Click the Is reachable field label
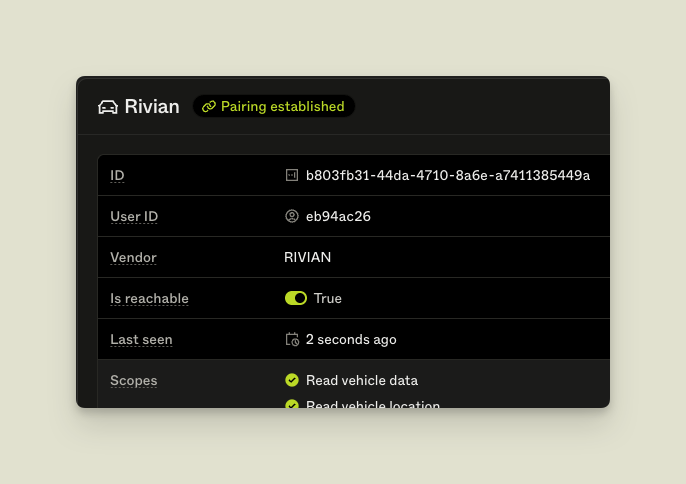This screenshot has height=484, width=686. (x=149, y=298)
